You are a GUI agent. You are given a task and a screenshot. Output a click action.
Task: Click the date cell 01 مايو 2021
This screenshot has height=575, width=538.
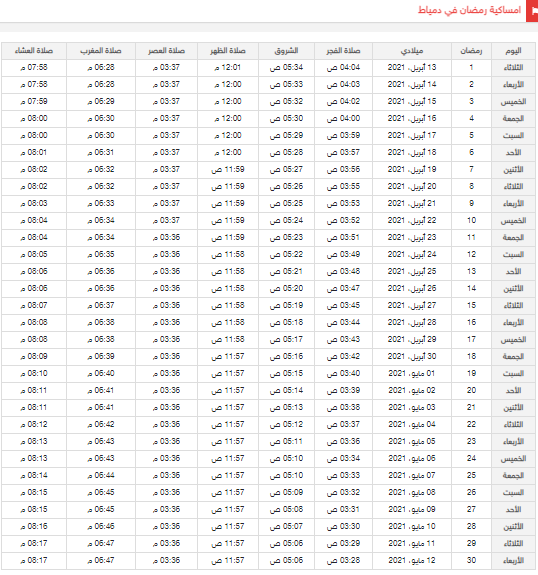coord(412,373)
